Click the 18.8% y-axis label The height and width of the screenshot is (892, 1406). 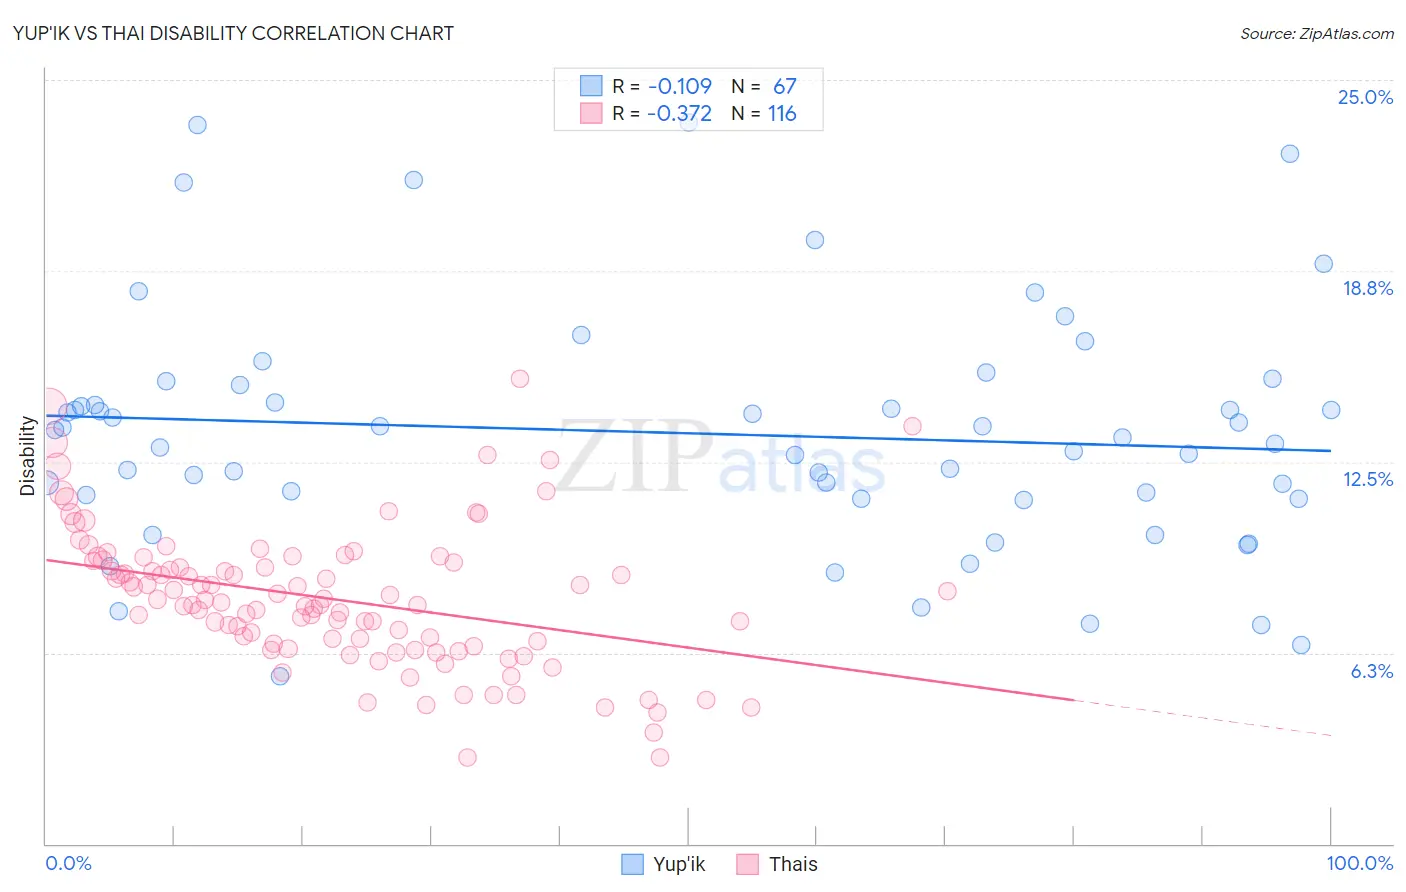(1367, 288)
